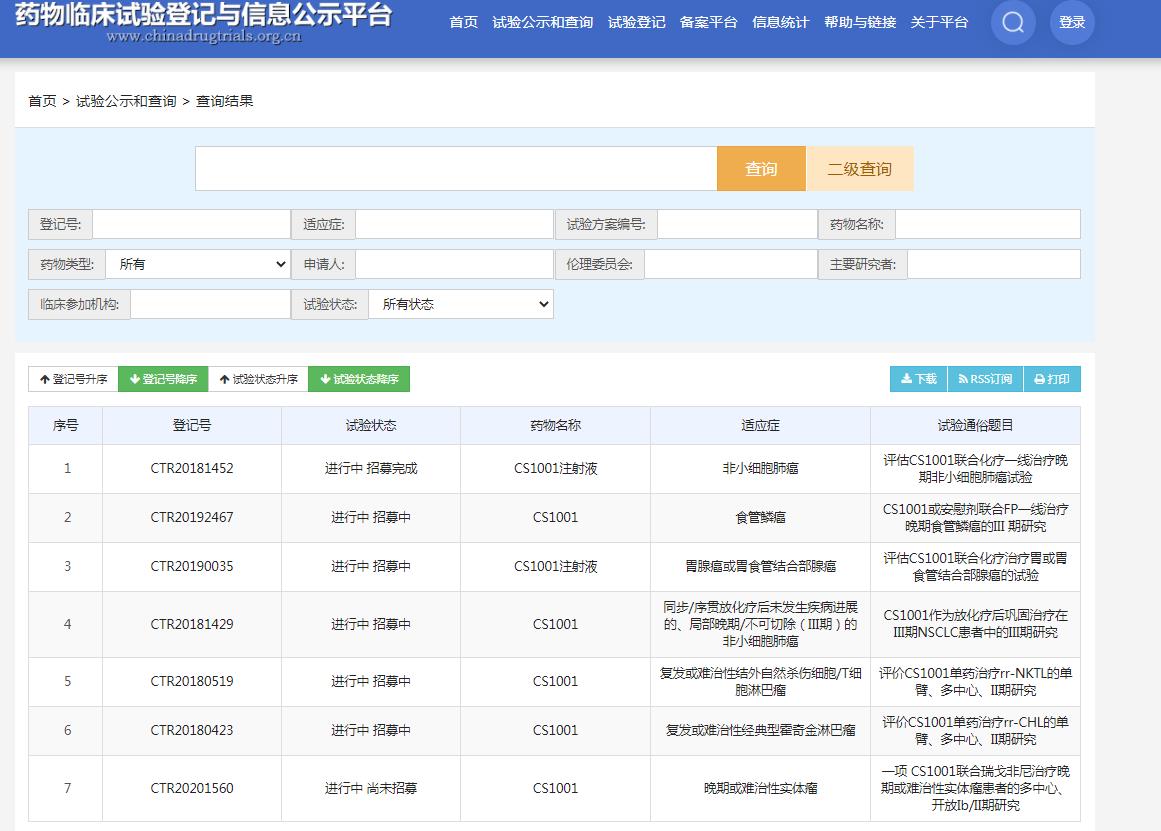The height and width of the screenshot is (831, 1161).
Task: Click CS1001注射液 drug name in row 3
Action: [x=555, y=566]
